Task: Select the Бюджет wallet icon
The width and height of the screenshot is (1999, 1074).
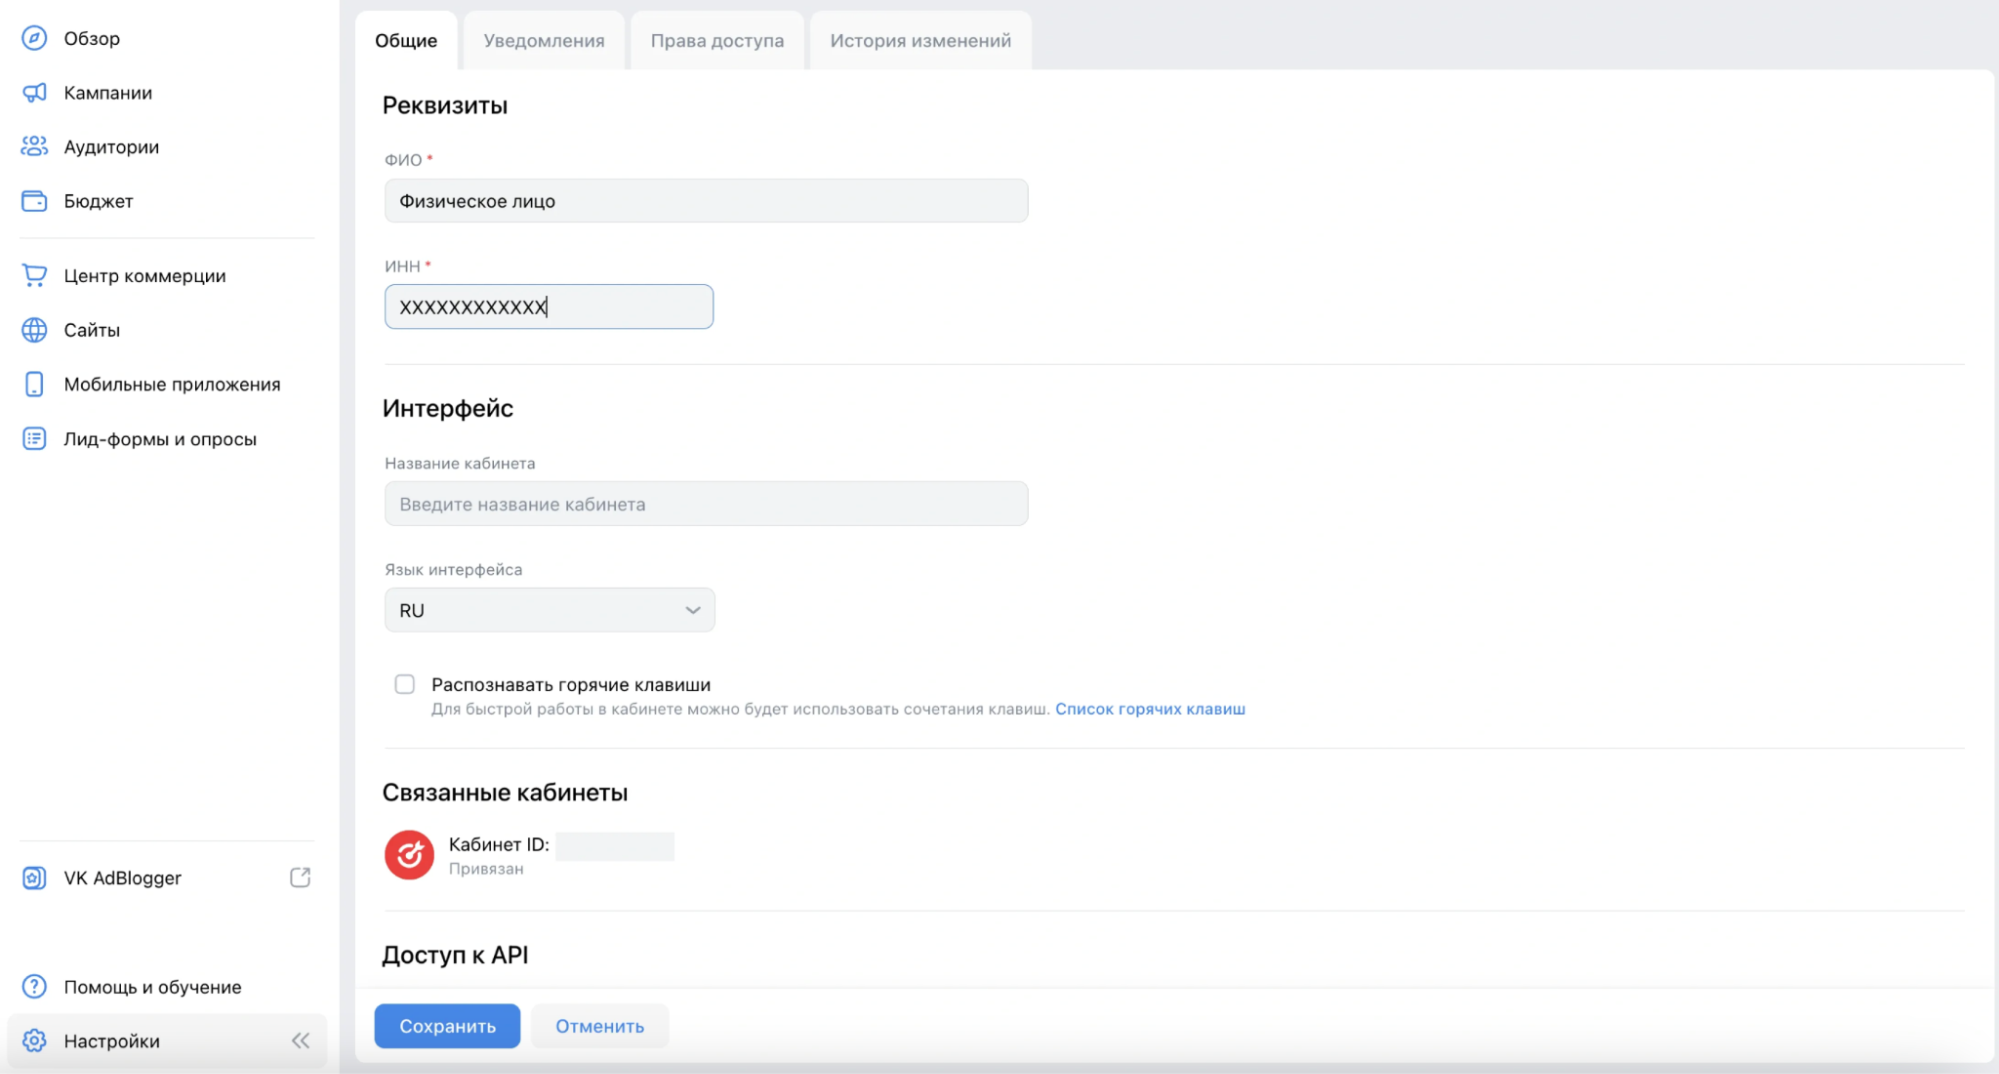Action: pos(34,201)
